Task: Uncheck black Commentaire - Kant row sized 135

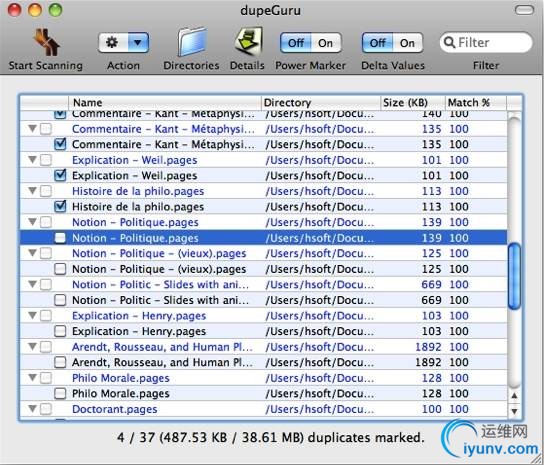Action: [60, 144]
